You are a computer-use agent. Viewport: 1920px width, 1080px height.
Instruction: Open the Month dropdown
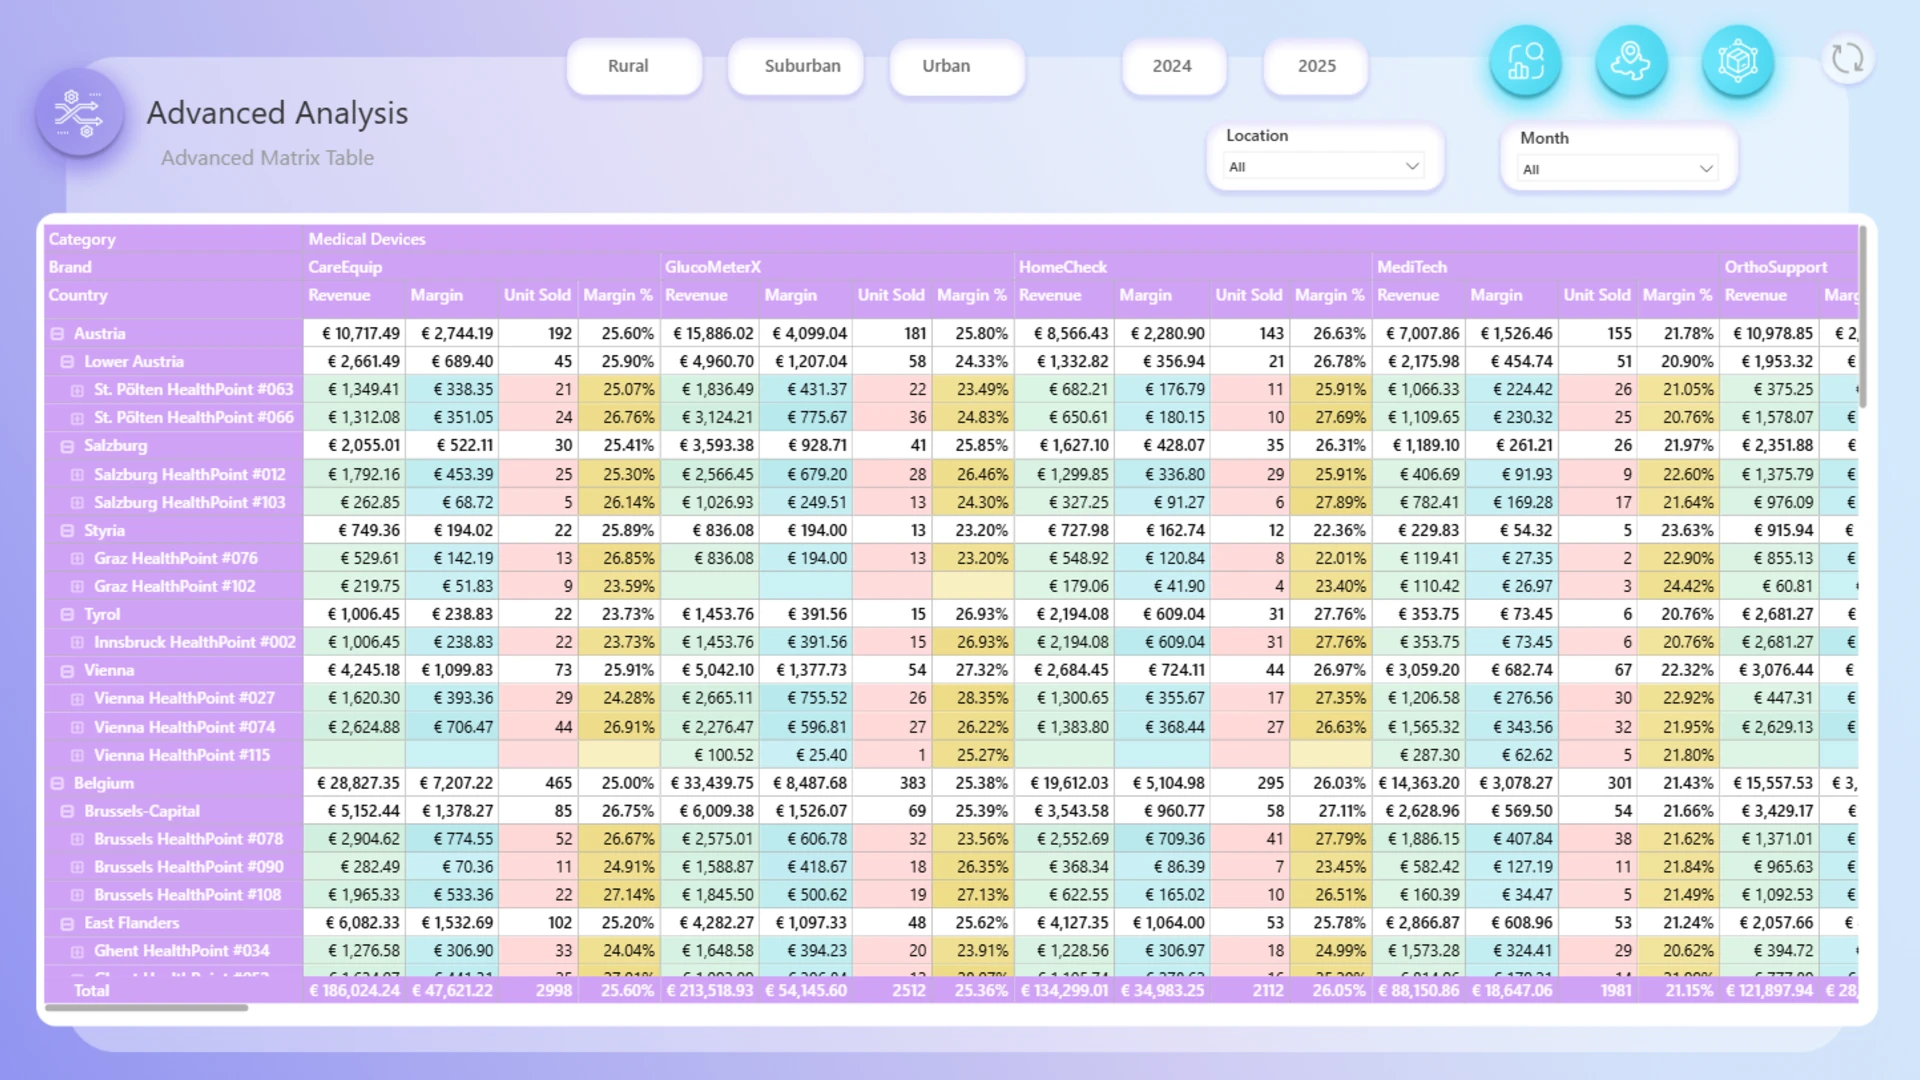(x=1617, y=169)
